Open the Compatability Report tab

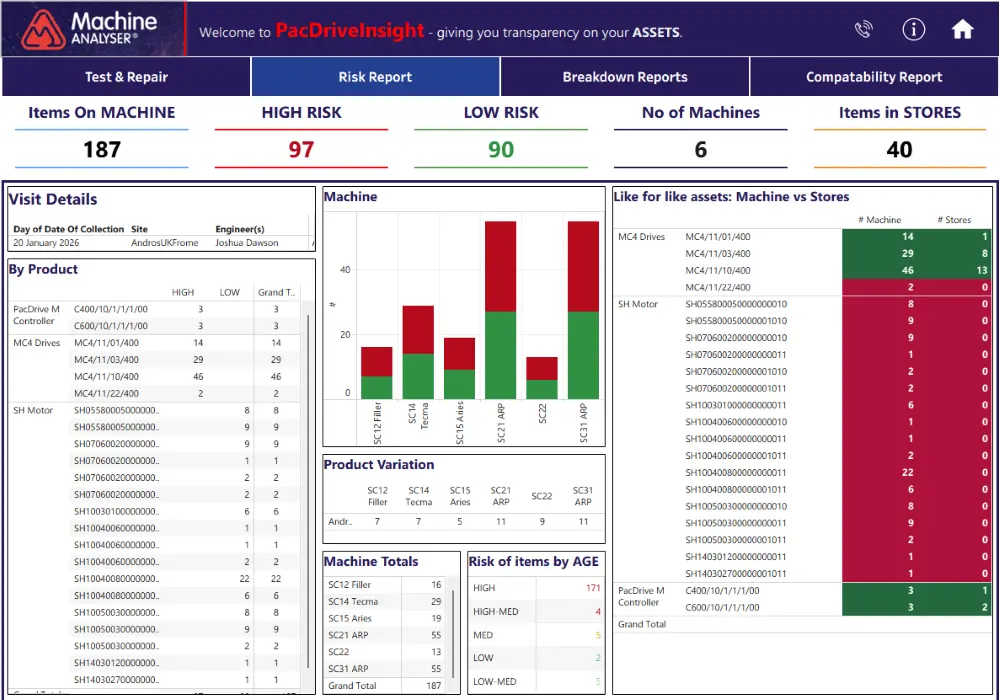(874, 77)
